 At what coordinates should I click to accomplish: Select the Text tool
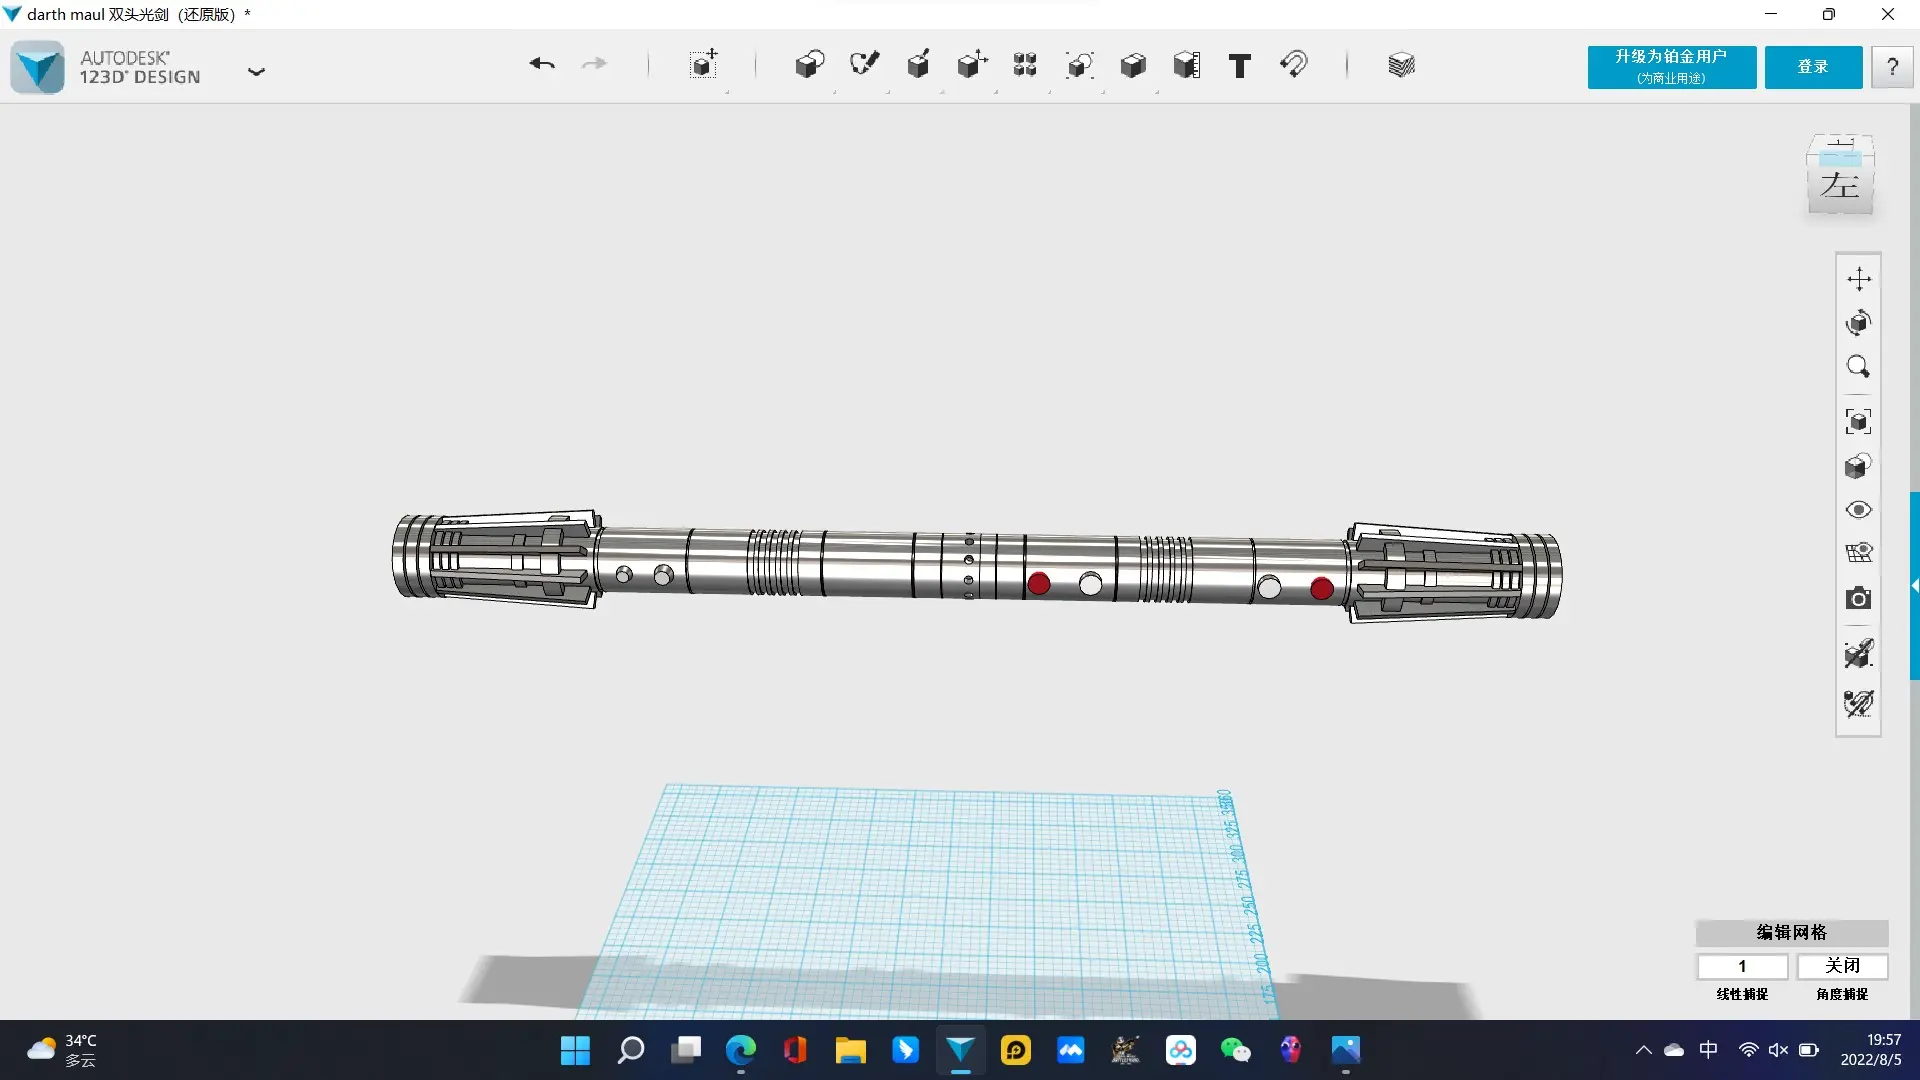(1240, 66)
